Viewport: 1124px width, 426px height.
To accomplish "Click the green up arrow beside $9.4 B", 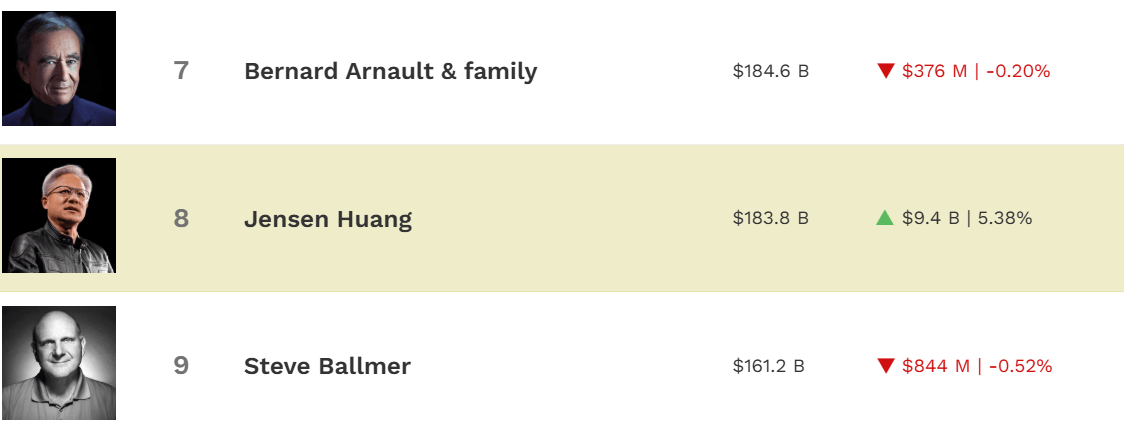I will tap(885, 218).
